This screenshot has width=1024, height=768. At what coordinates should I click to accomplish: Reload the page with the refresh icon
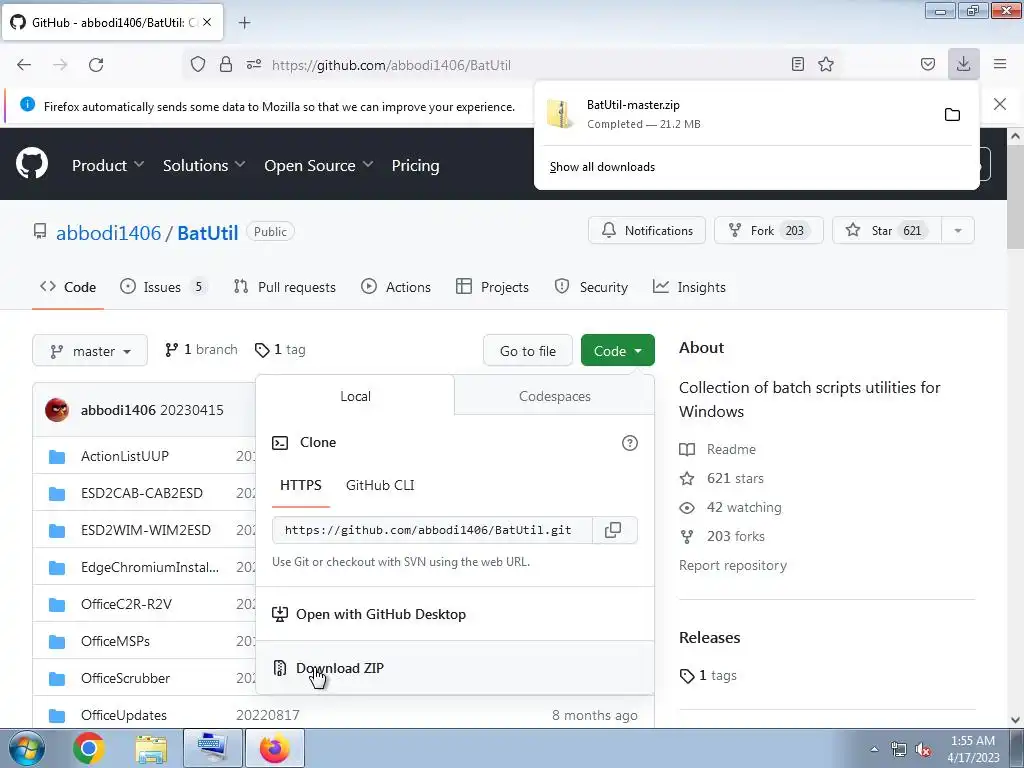[x=96, y=65]
